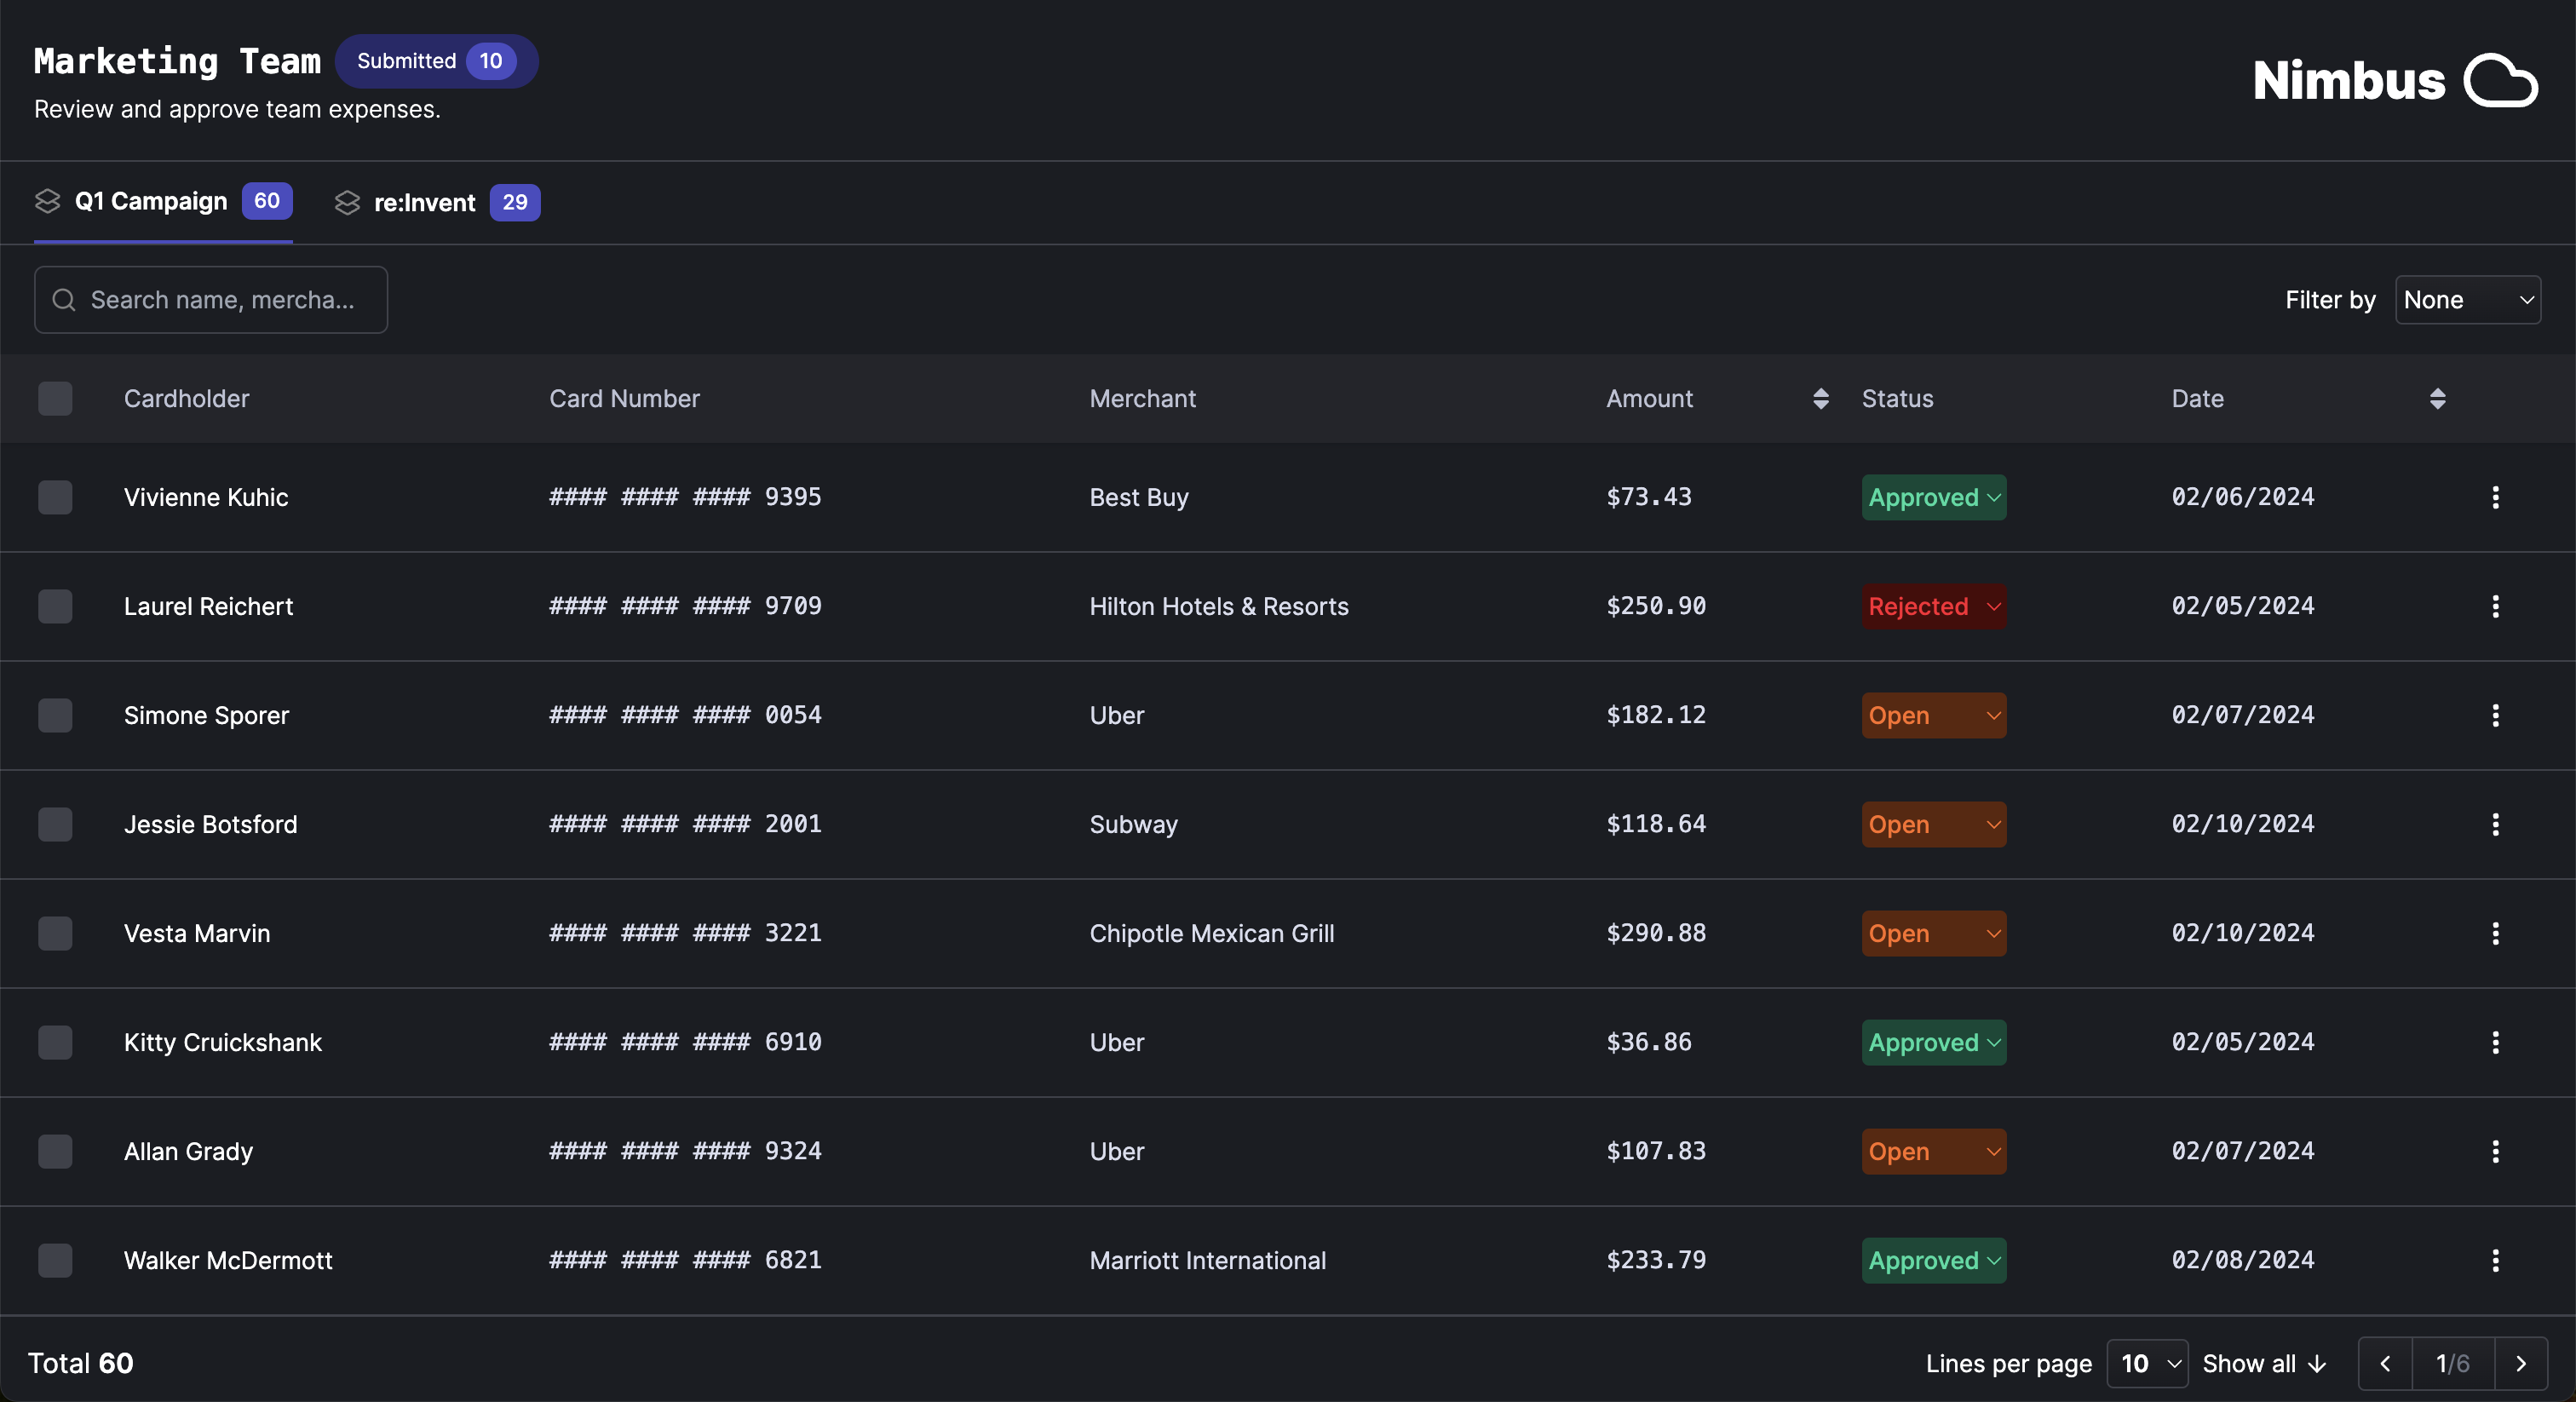Image resolution: width=2576 pixels, height=1402 pixels.
Task: Change Walker McDermott's Approved status dropdown
Action: 1933,1260
